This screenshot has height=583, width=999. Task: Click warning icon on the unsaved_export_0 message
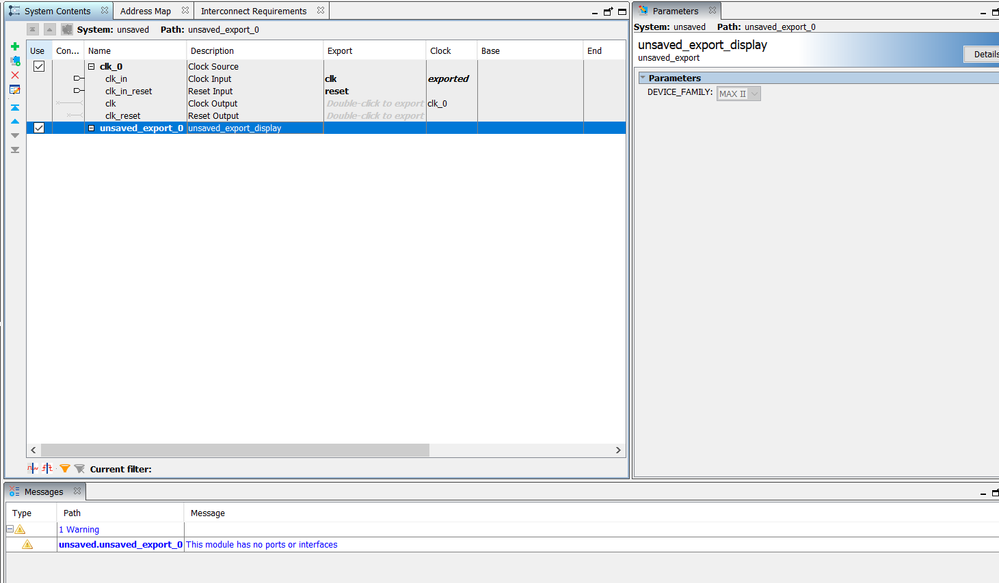(27, 544)
